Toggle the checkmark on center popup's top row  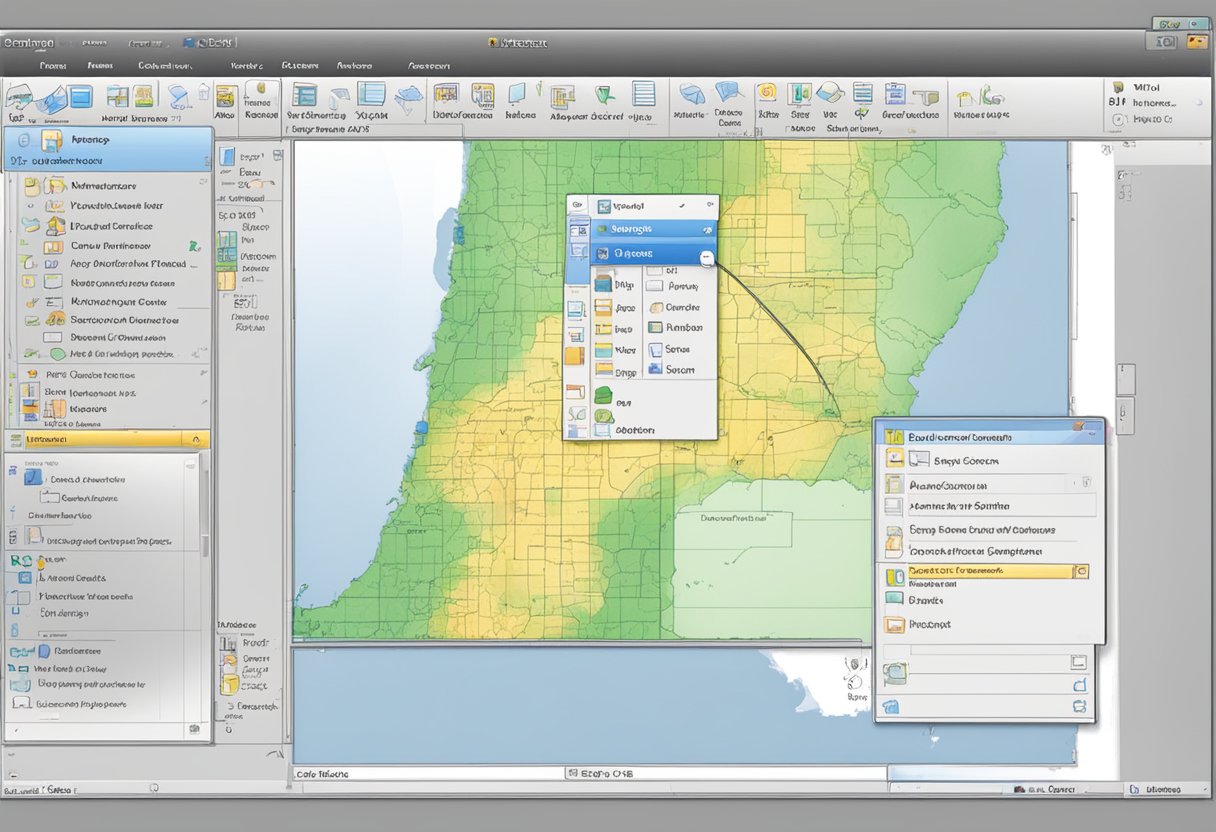click(680, 205)
